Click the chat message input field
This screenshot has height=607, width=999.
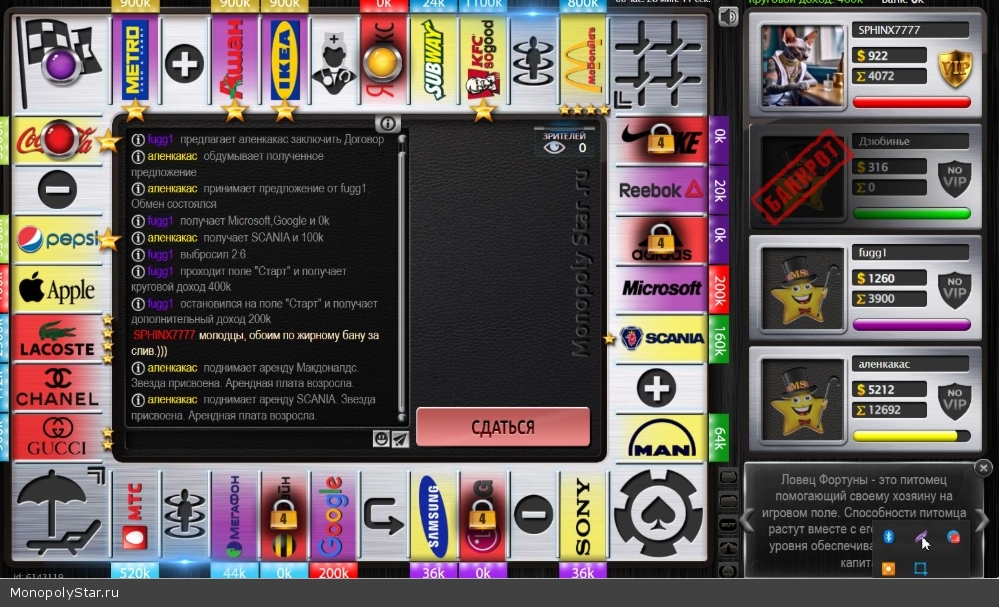click(249, 439)
